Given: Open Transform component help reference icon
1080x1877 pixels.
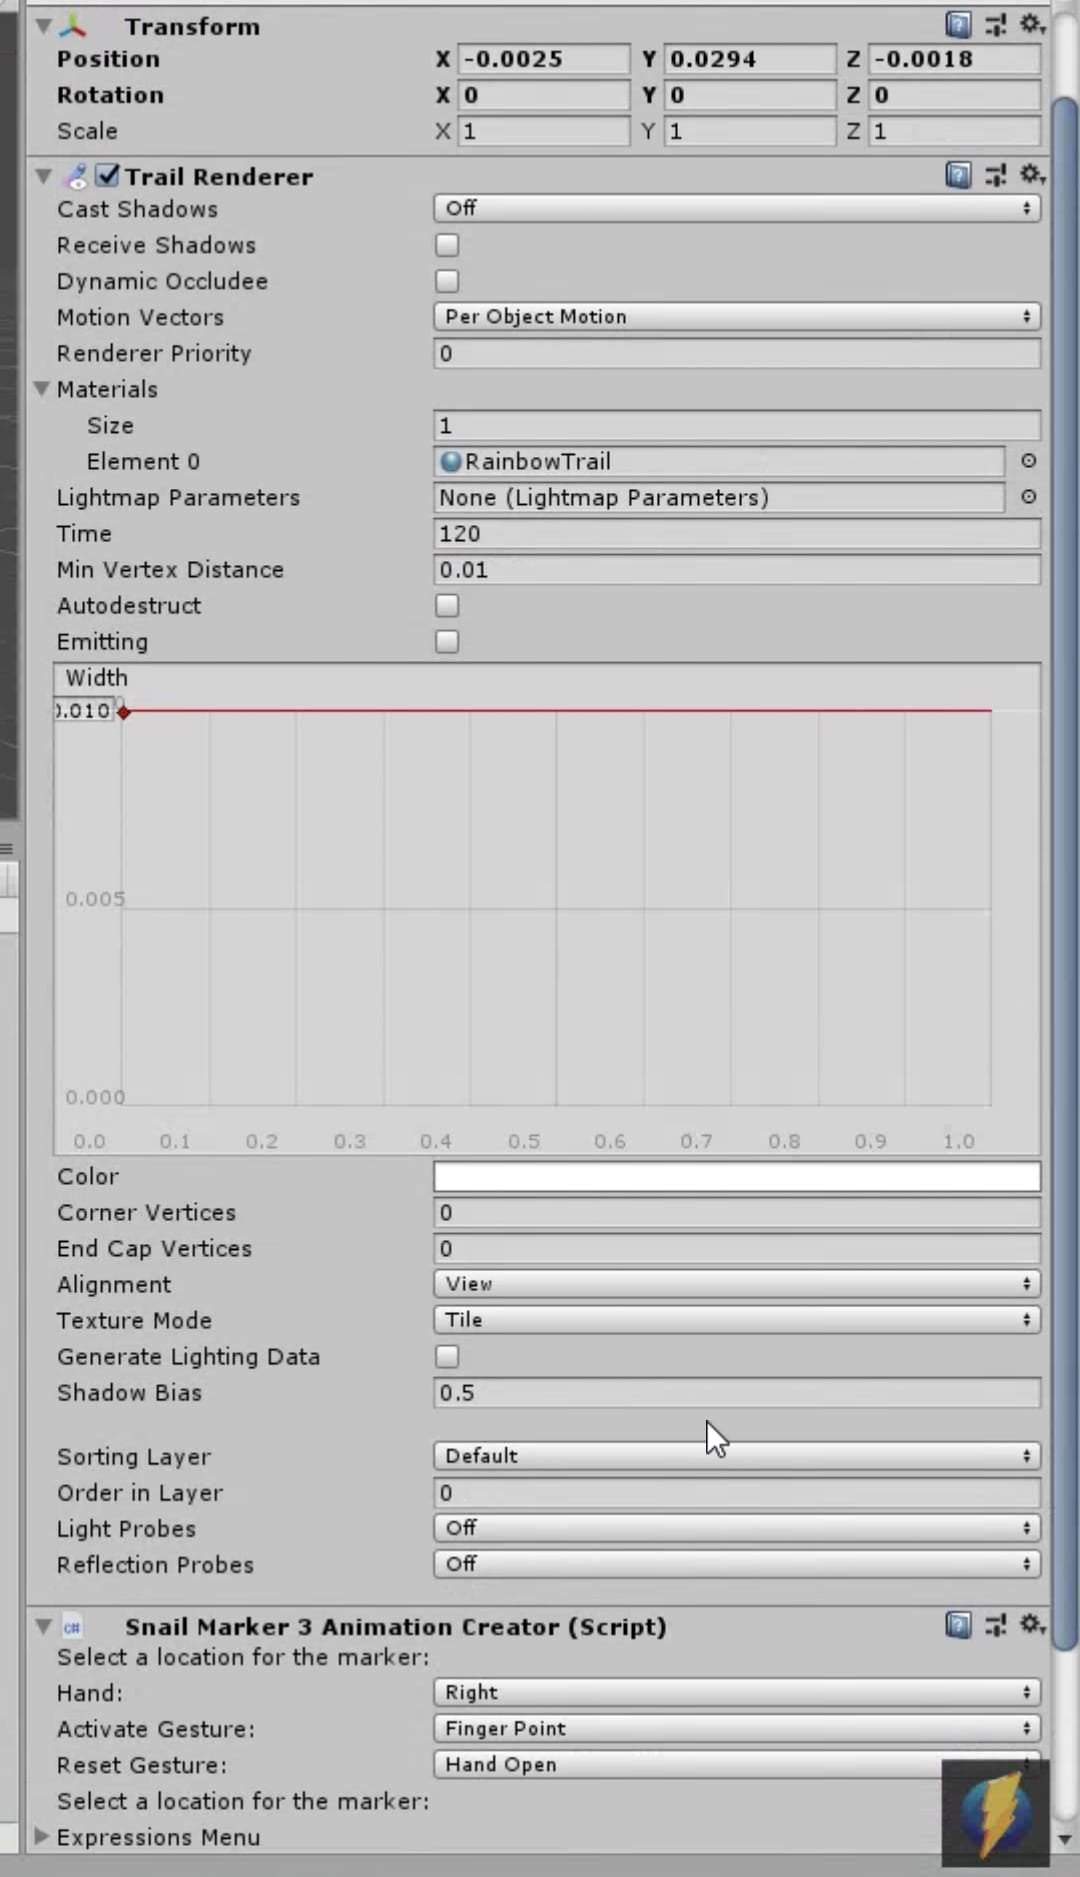Looking at the screenshot, I should pyautogui.click(x=957, y=25).
